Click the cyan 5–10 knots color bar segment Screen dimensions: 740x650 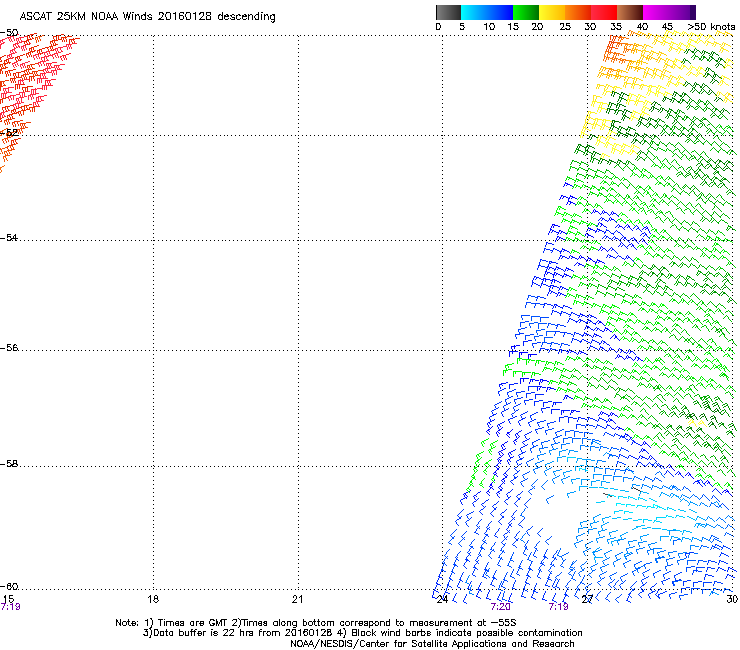[474, 12]
